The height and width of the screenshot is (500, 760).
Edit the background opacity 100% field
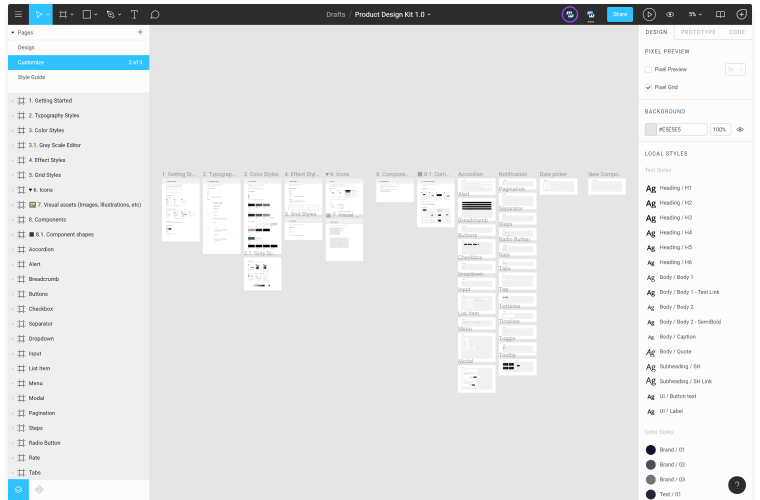[x=720, y=129]
